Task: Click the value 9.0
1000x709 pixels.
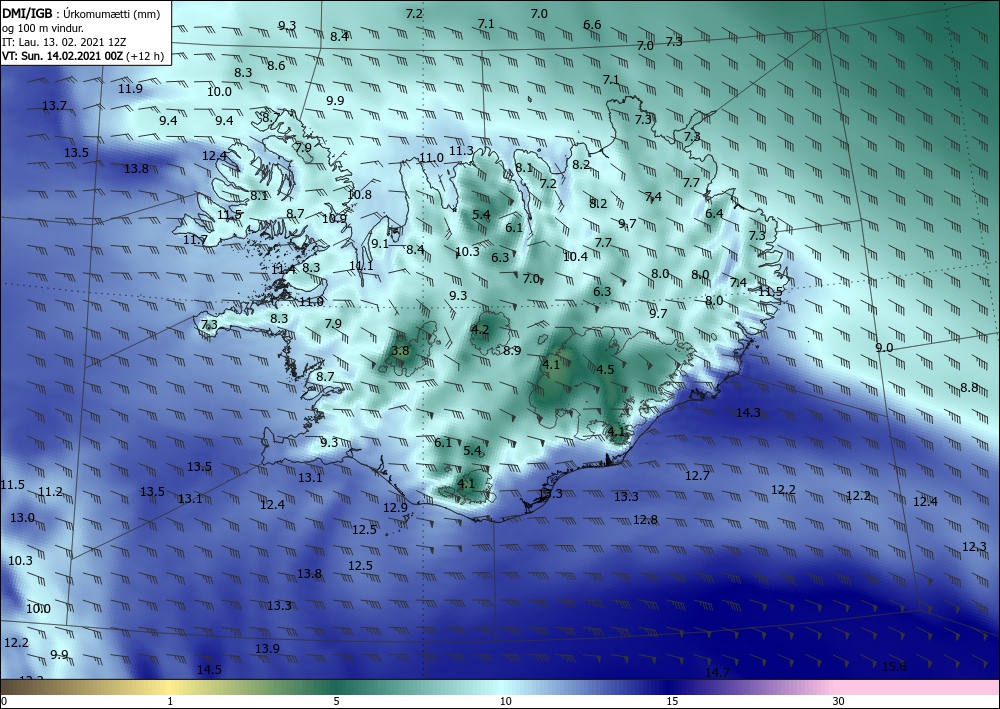Action: [x=884, y=347]
